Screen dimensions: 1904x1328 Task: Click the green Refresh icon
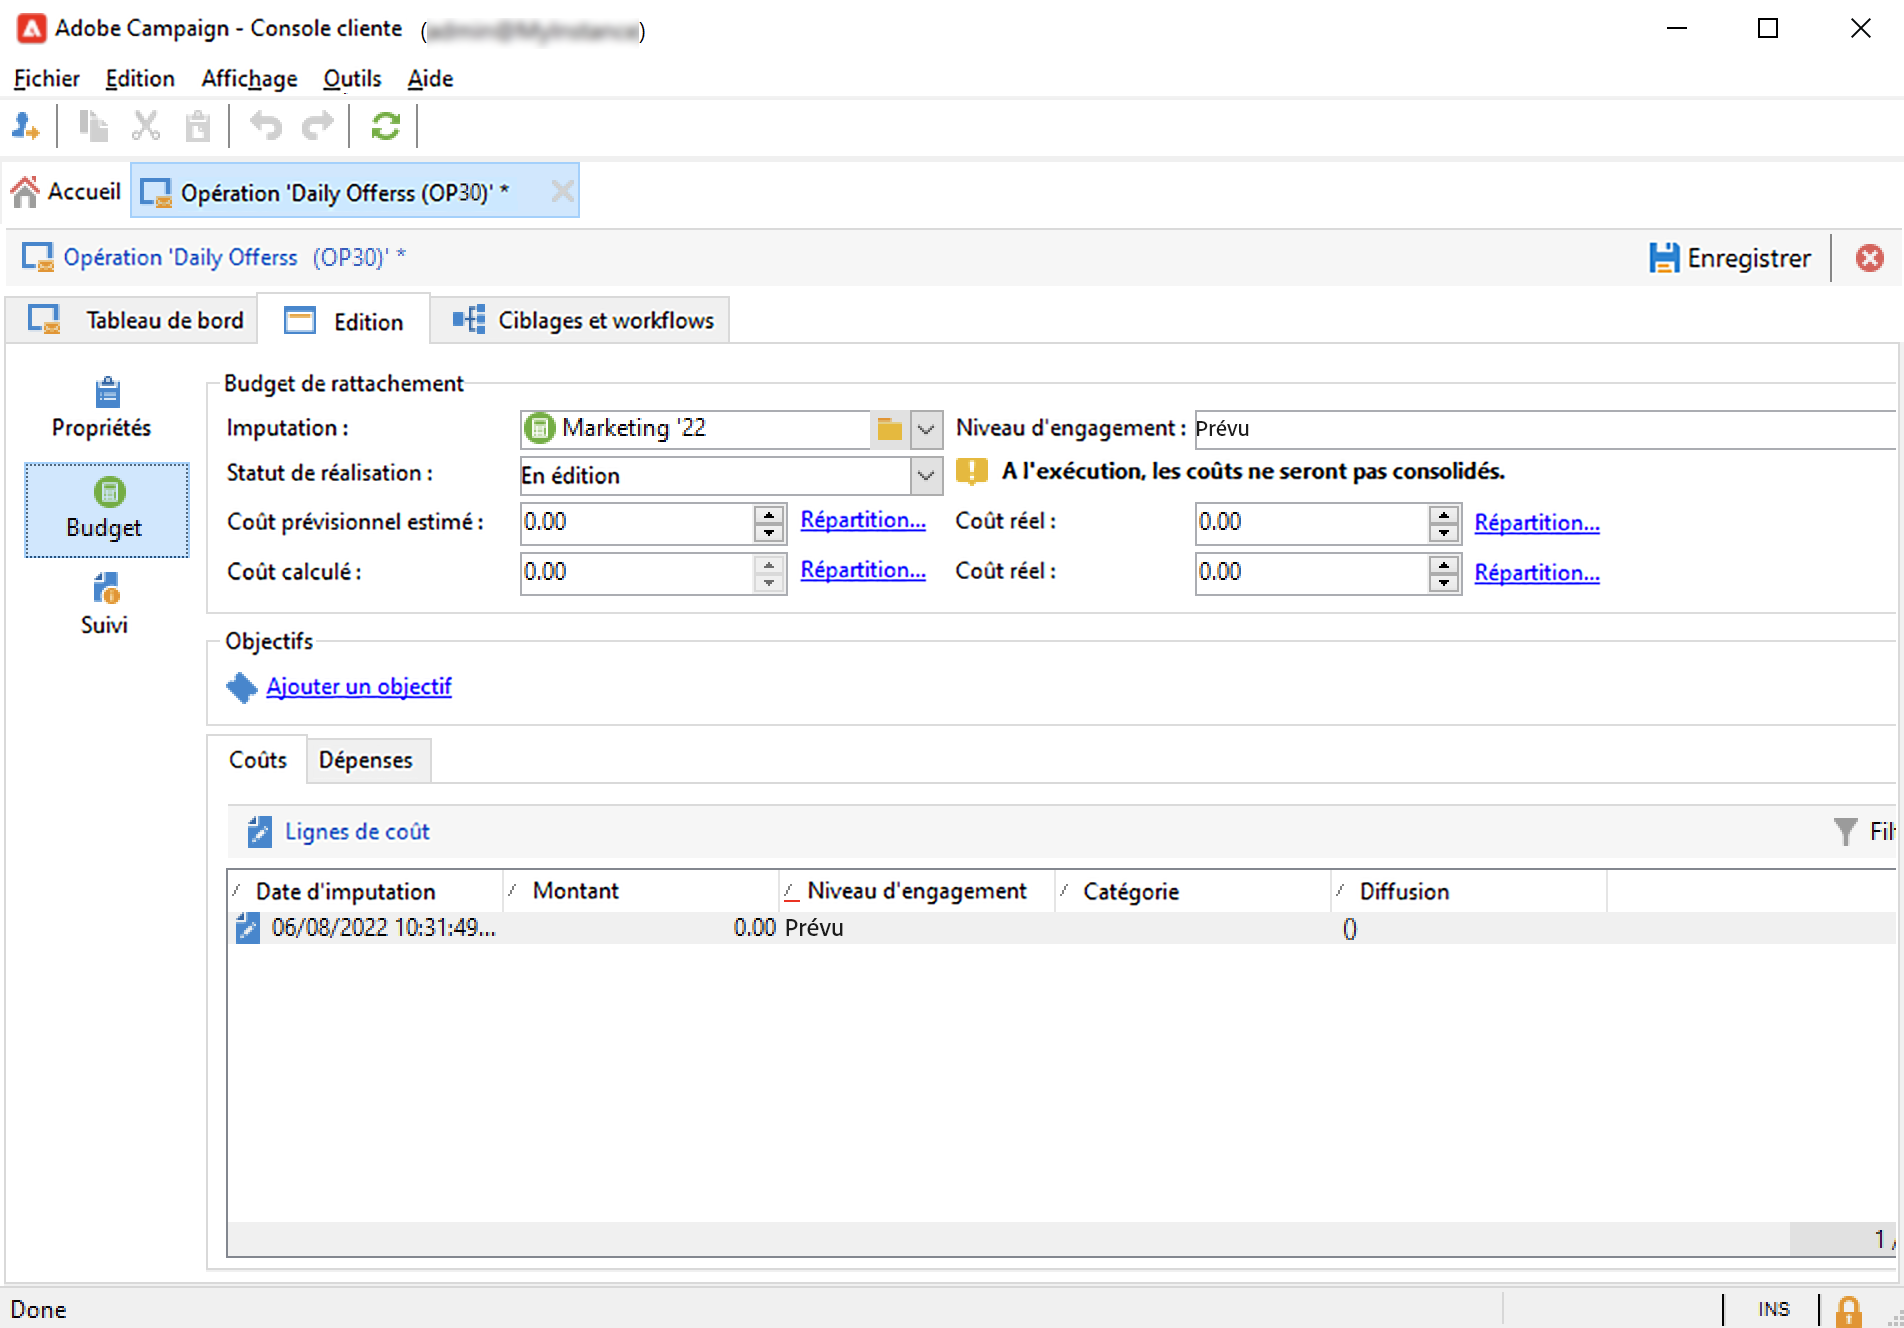[x=386, y=127]
